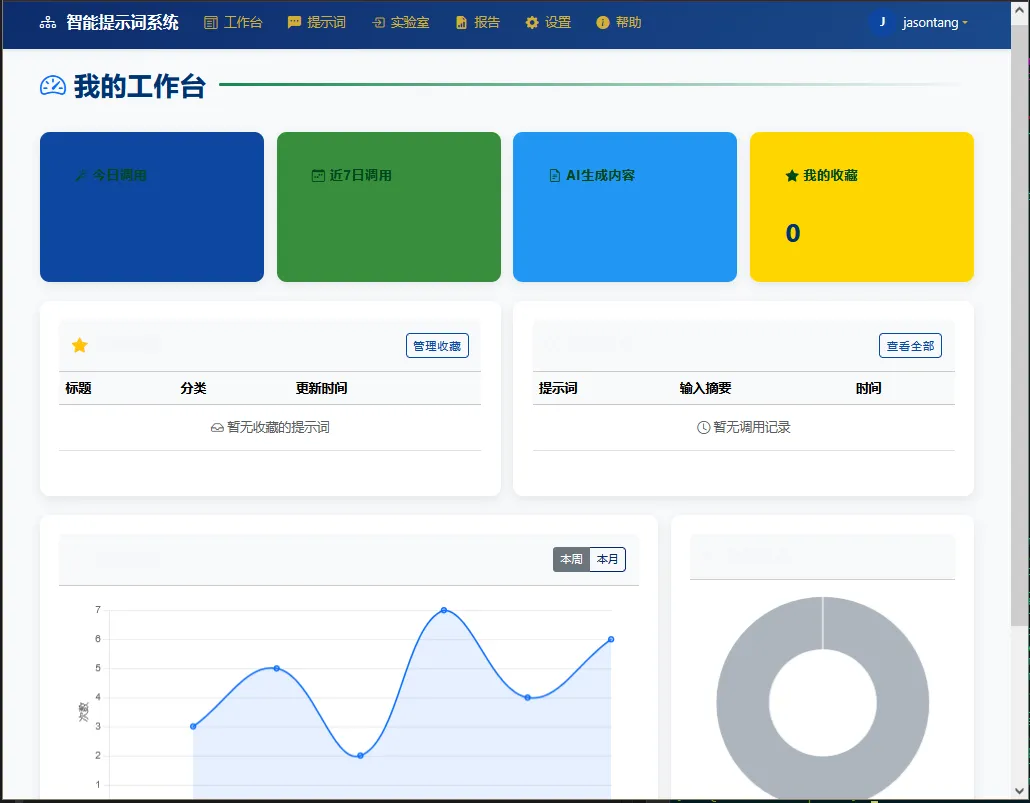
Task: Click the yellow star icon left of 管理收藏
Action: (79, 345)
